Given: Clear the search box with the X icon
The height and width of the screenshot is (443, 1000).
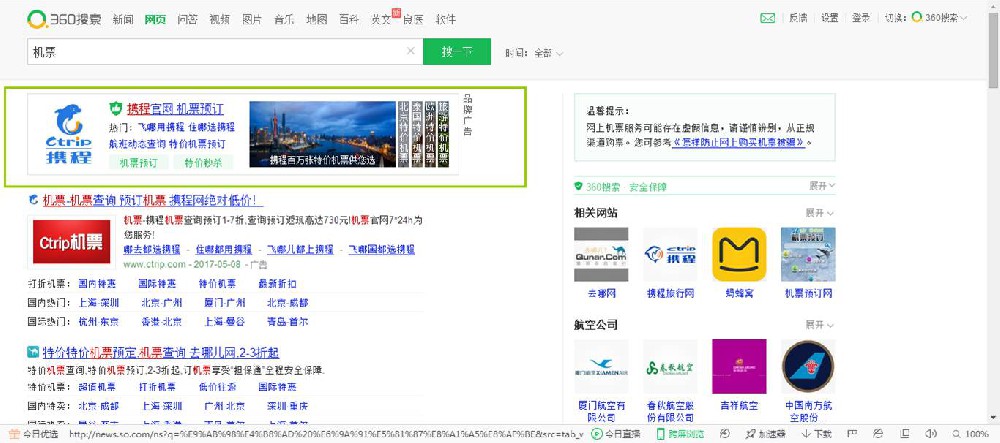Looking at the screenshot, I should (411, 52).
